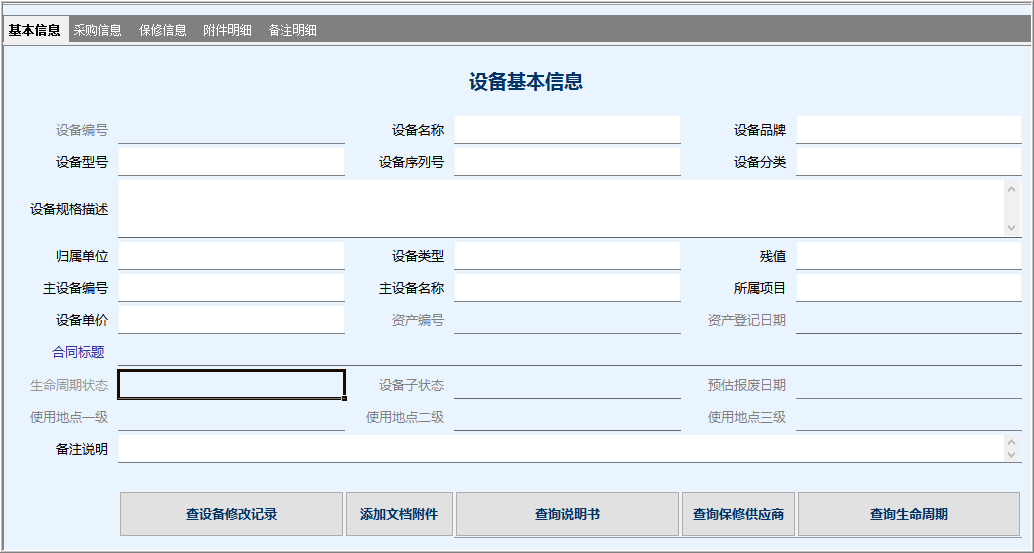Focus the 设备分类 input field
The image size is (1034, 553).
909,161
